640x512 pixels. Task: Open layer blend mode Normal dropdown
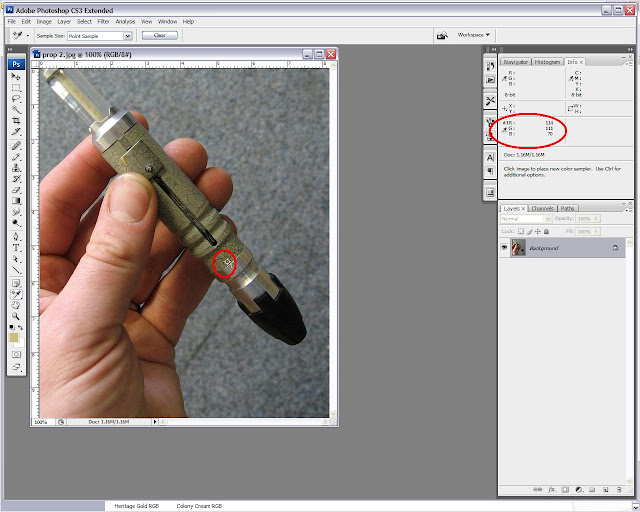tap(526, 219)
